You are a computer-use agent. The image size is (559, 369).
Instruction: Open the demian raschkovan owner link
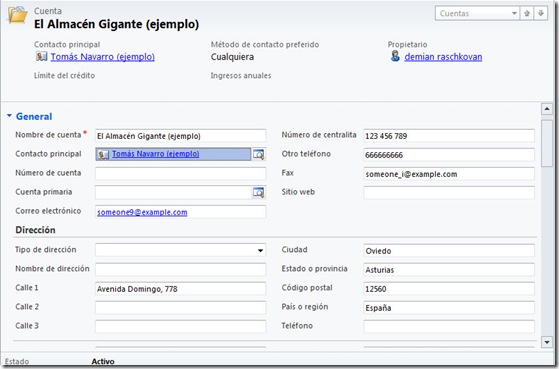[443, 57]
